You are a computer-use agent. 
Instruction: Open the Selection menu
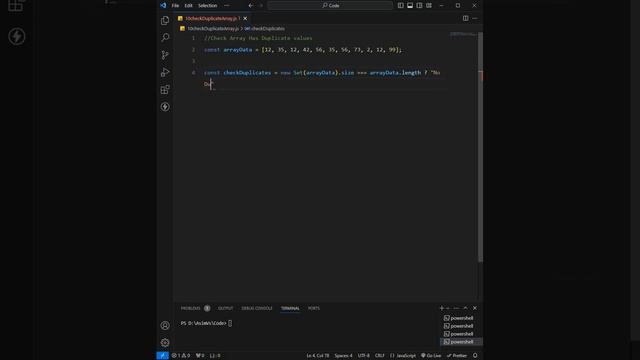pyautogui.click(x=207, y=5)
